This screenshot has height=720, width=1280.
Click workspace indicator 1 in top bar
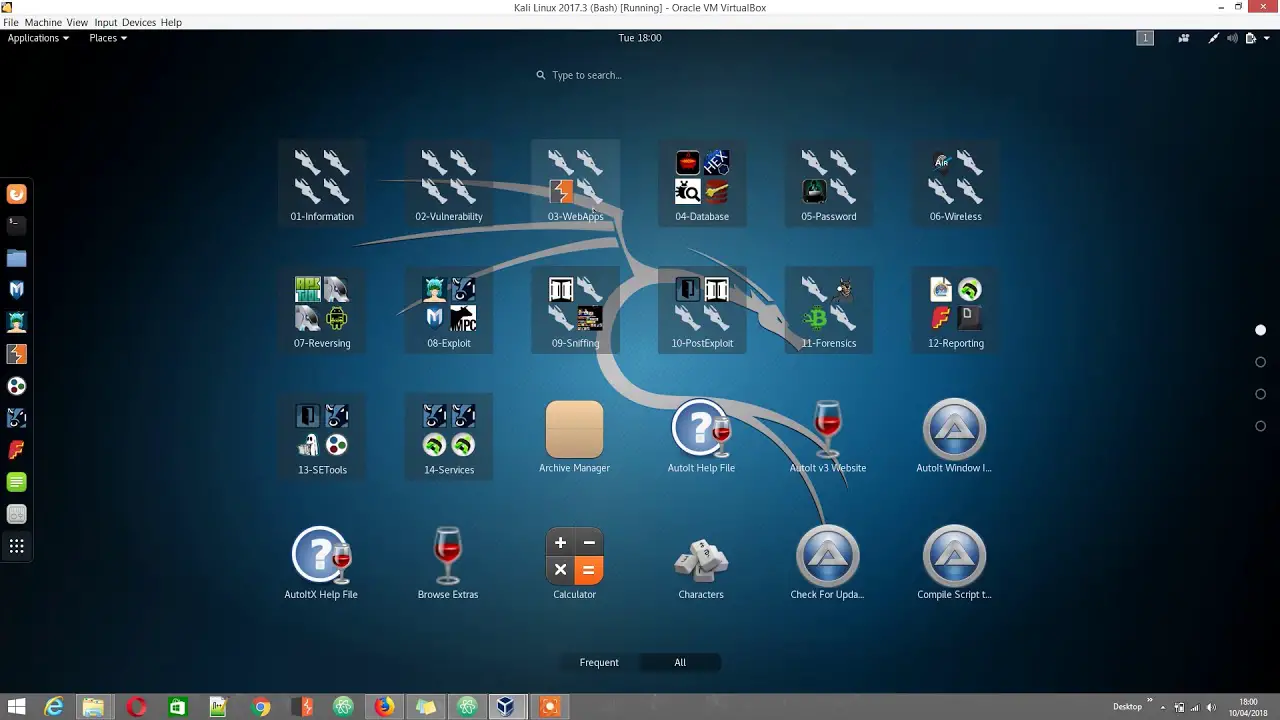click(1145, 38)
